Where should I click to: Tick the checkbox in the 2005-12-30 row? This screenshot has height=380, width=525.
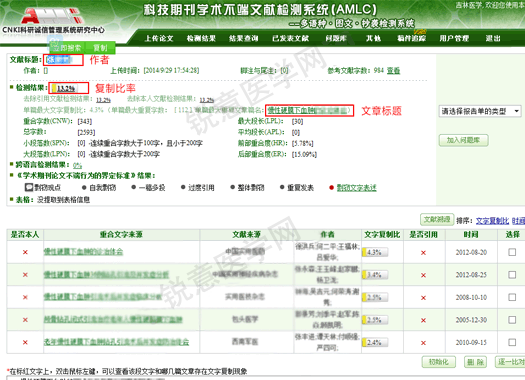[512, 320]
